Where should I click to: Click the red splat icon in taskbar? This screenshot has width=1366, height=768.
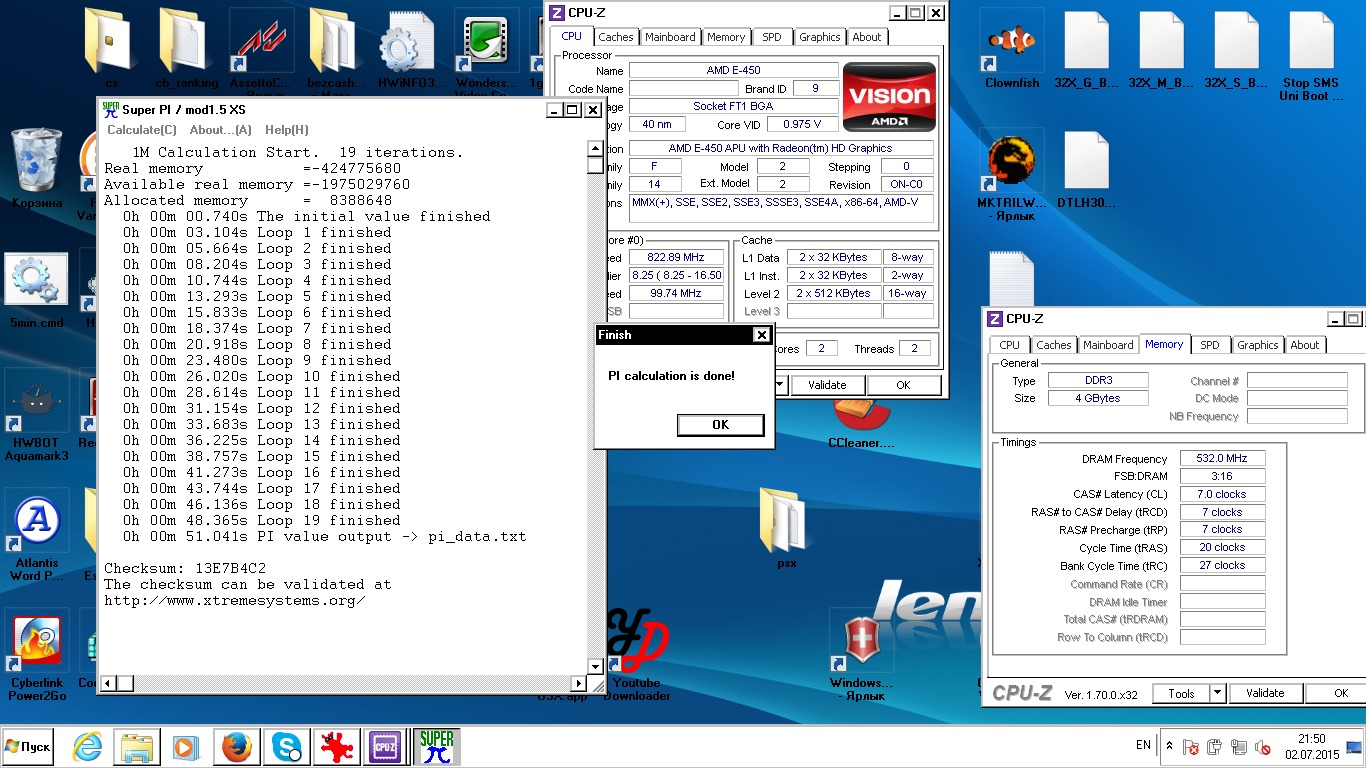coord(337,747)
